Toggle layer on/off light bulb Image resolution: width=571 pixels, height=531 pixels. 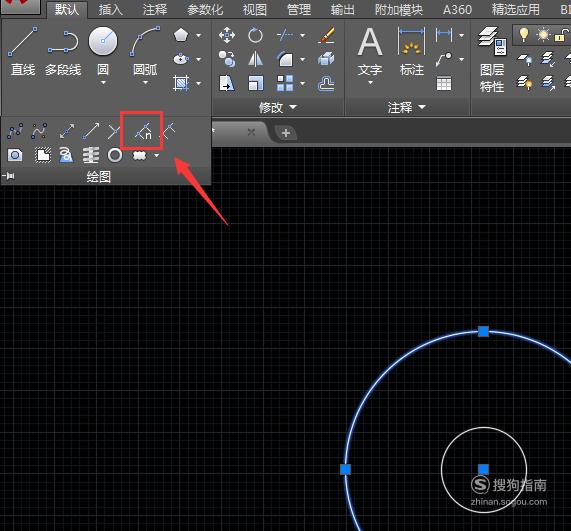pyautogui.click(x=524, y=35)
